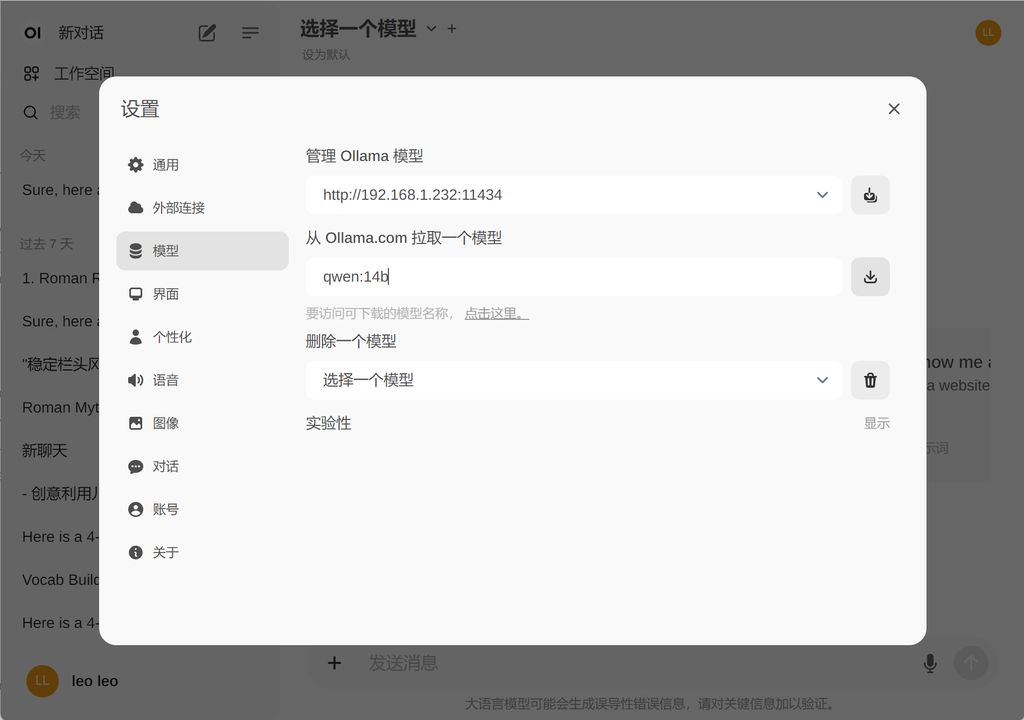Image resolution: width=1024 pixels, height=720 pixels.
Task: Click the sidebar collapse menu icon
Action: (250, 33)
